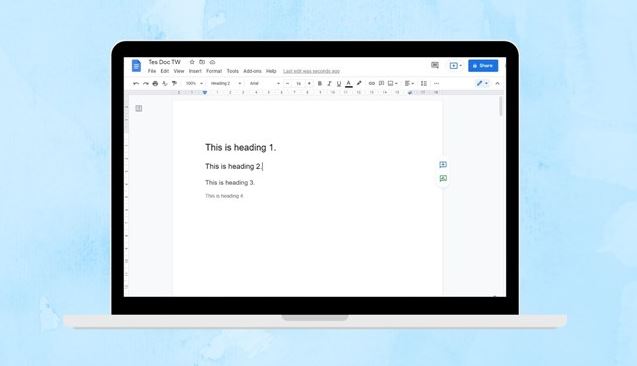Toggle bold formatting

click(x=320, y=83)
